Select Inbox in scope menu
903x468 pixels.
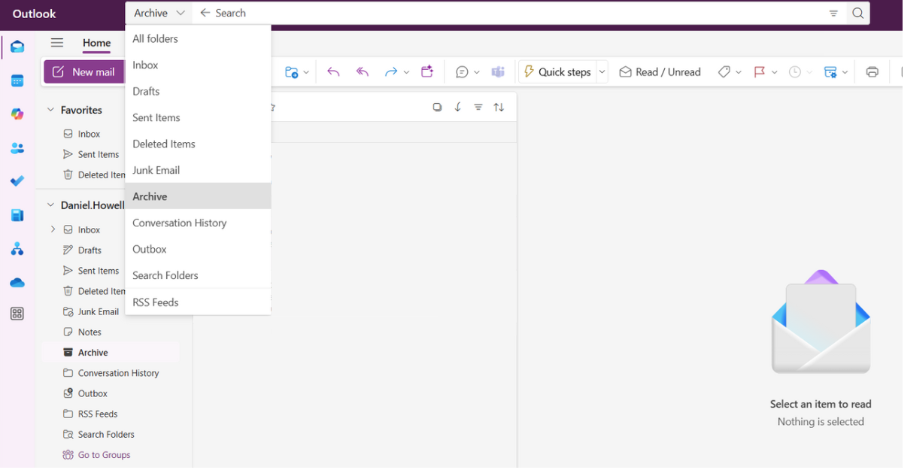[x=198, y=65]
